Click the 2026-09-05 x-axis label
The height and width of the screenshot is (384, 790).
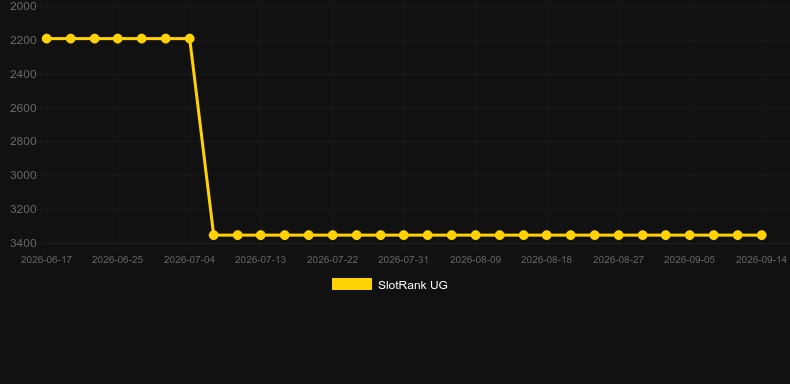point(690,260)
